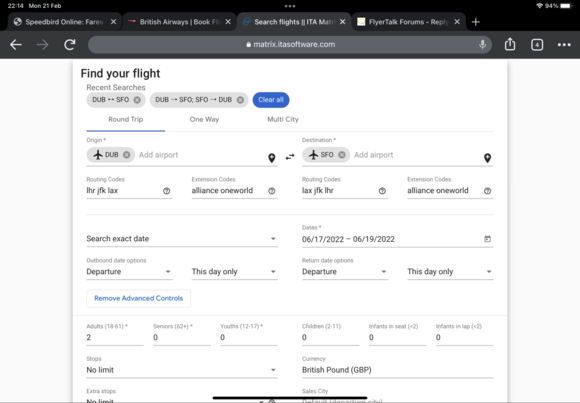Edit the Adults (18-61) count field
This screenshot has height=403, width=580.
pos(115,337)
